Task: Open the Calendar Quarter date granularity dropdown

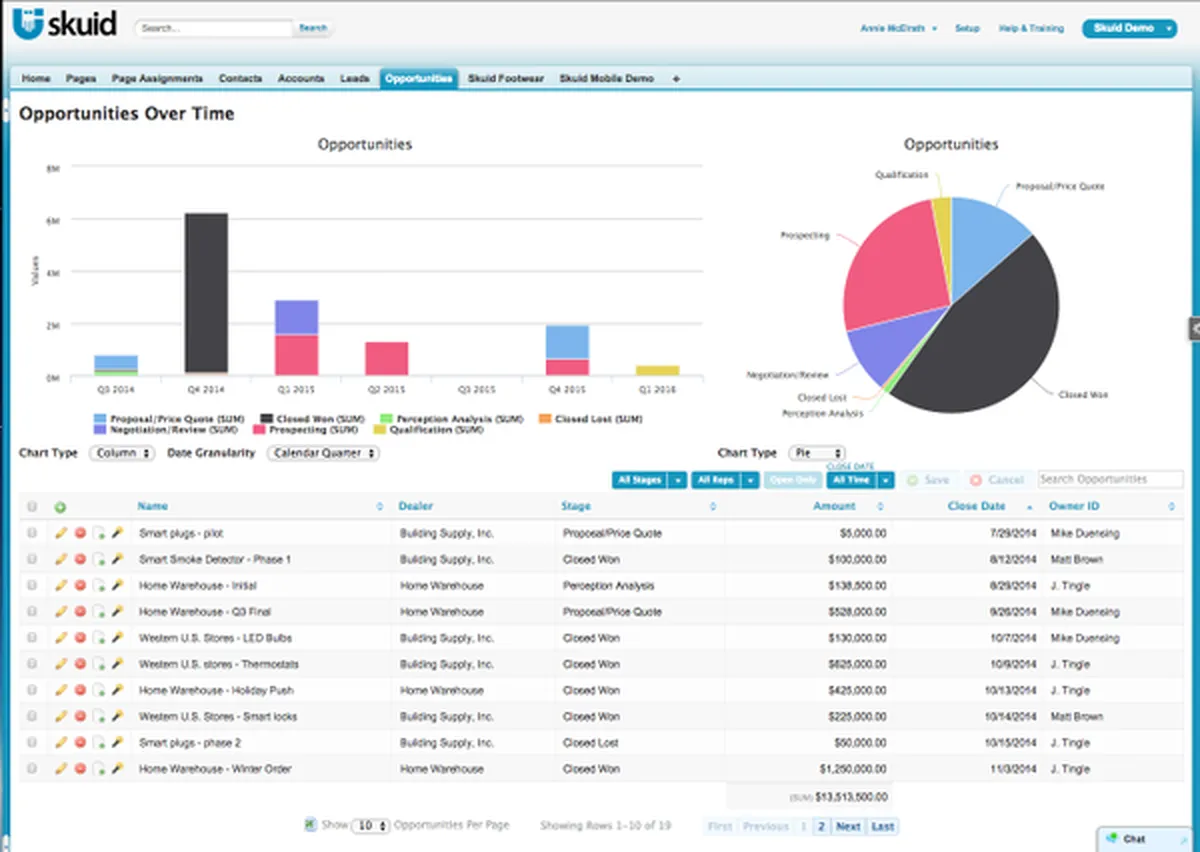Action: click(323, 453)
